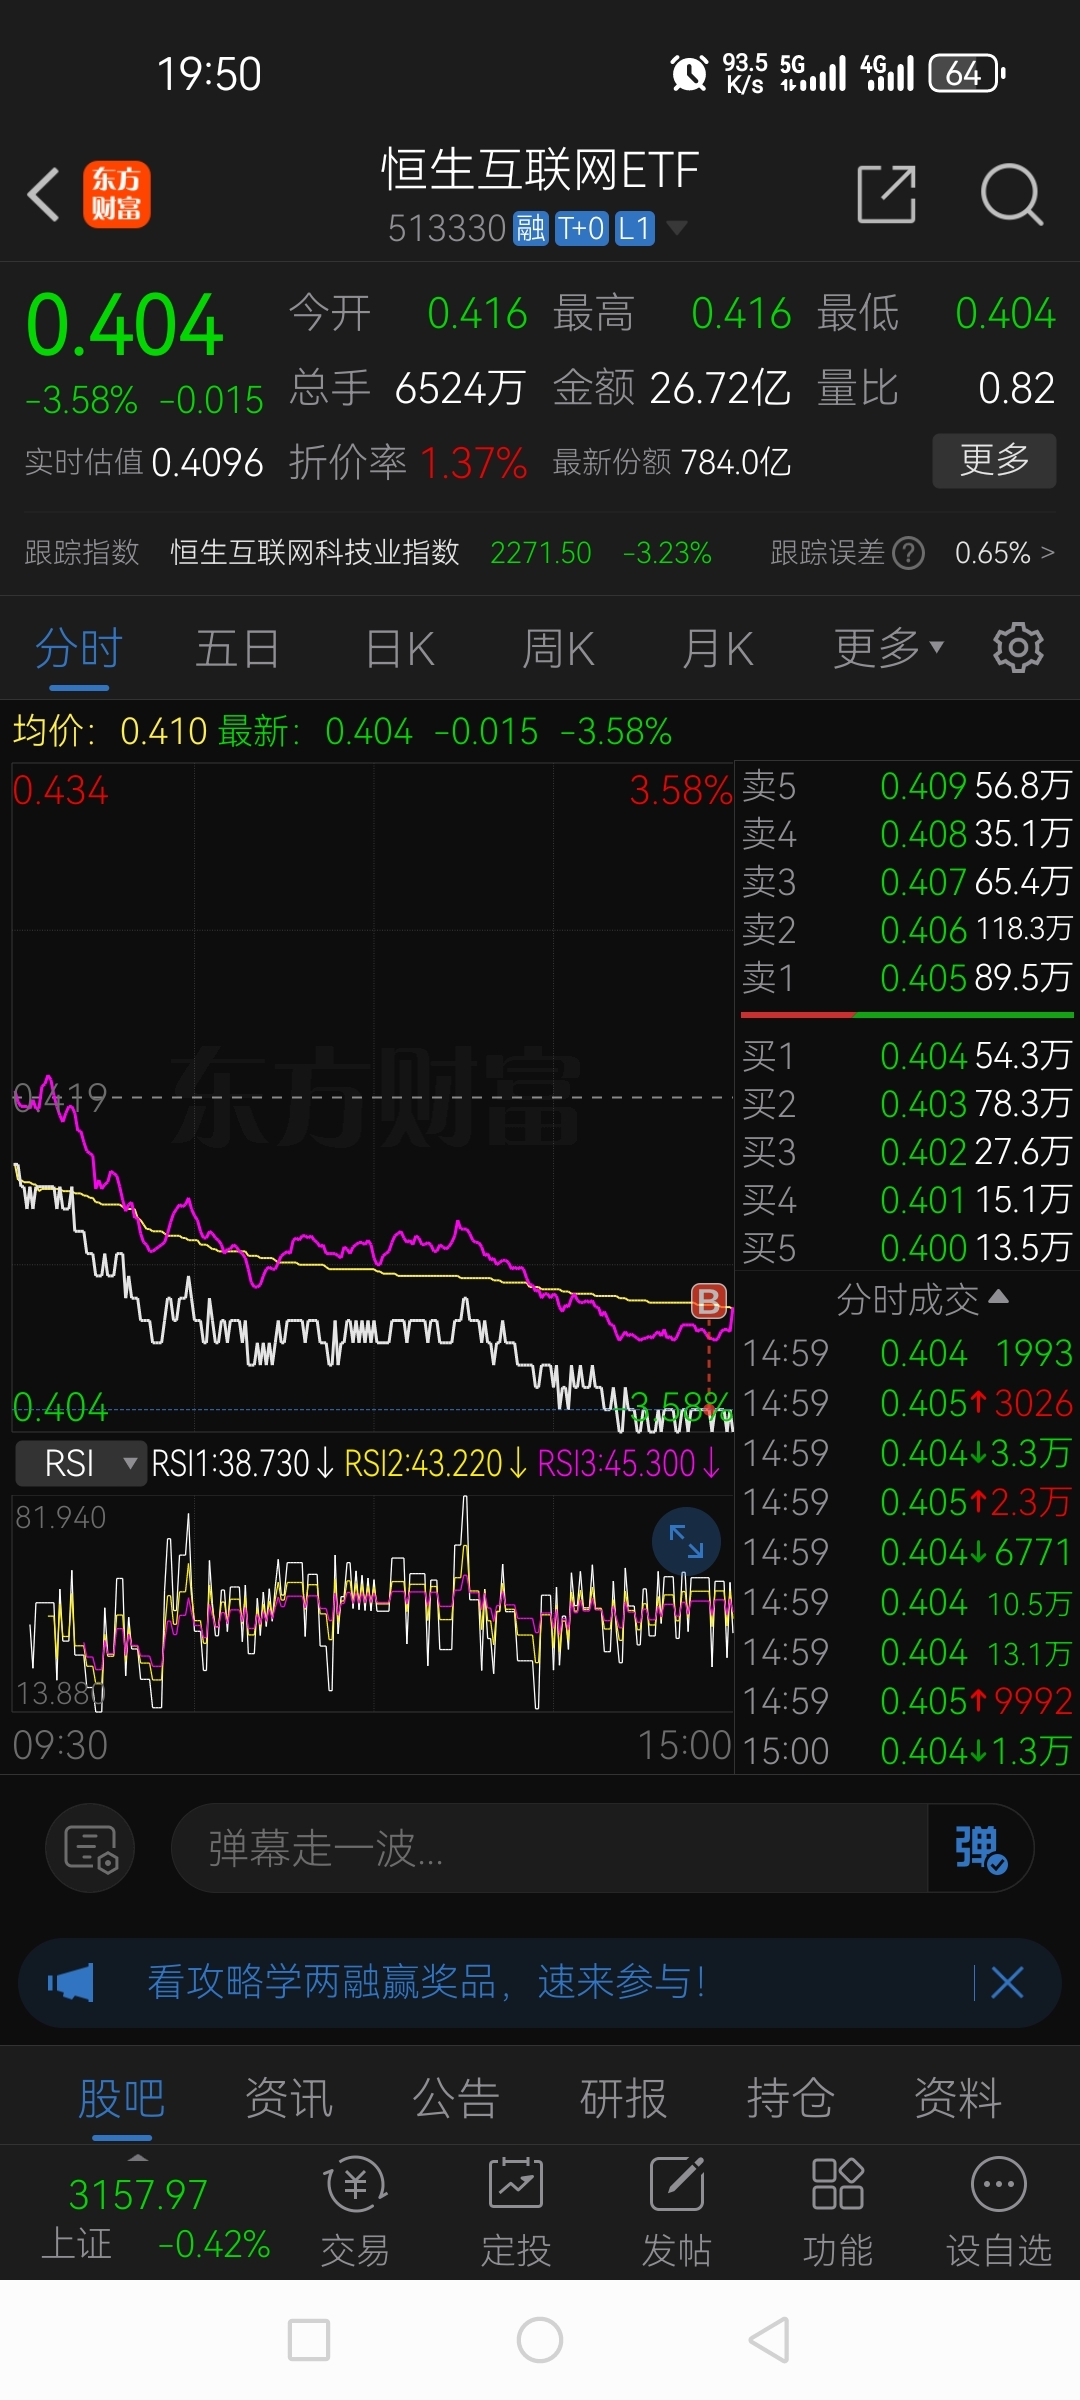Tap the 实时估值 0.4096 value
Screen dimensions: 1080x2400
208,463
